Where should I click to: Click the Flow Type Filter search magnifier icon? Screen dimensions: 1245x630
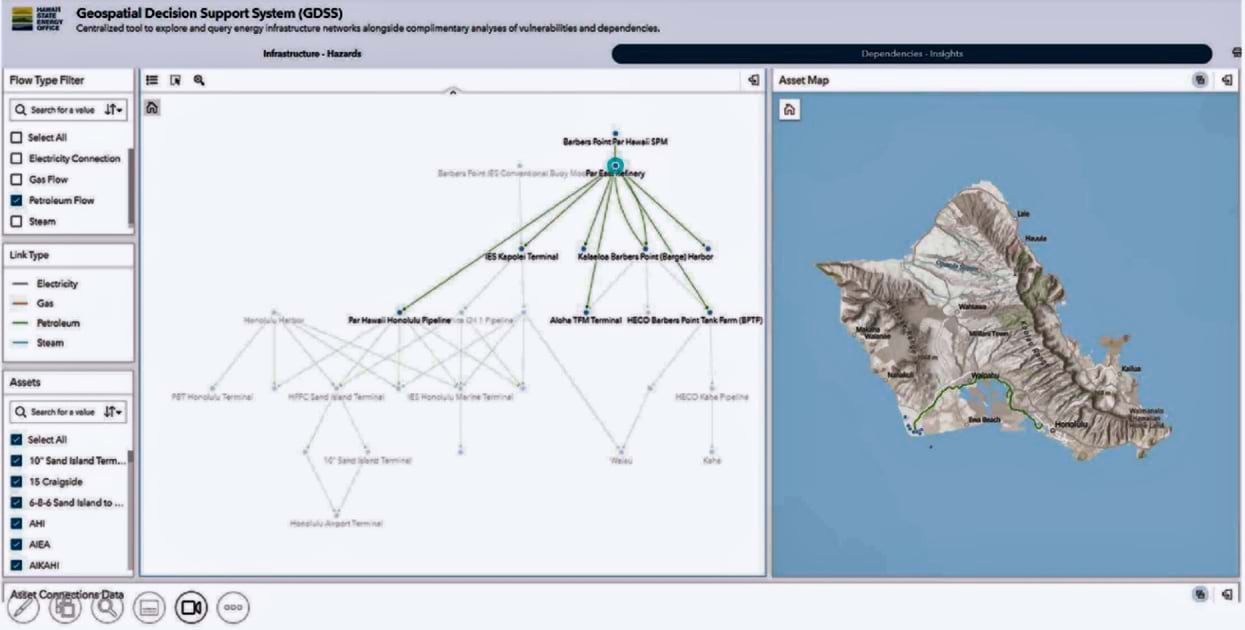(20, 110)
